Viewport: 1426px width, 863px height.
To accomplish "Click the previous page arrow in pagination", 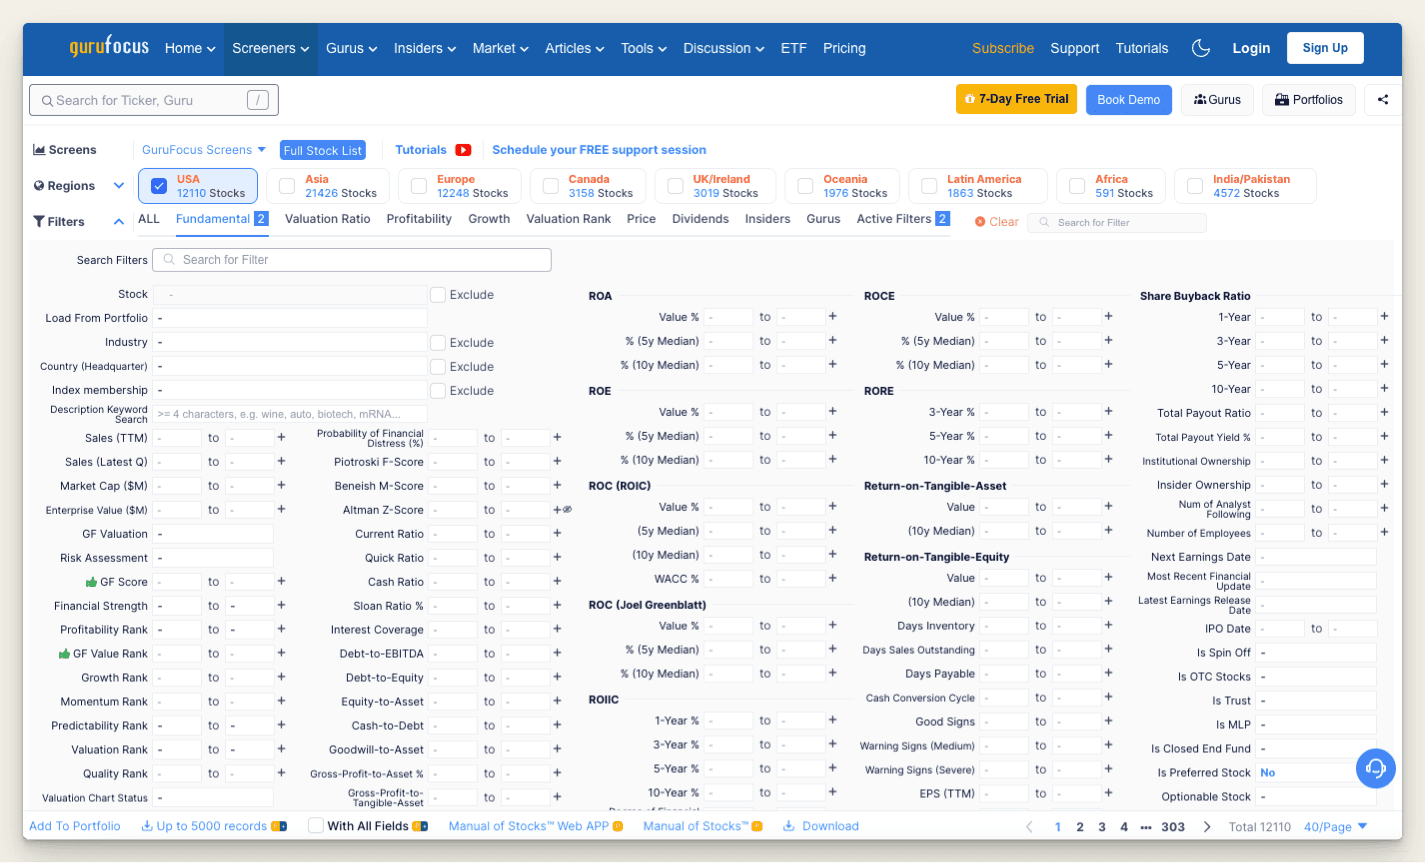I will click(1030, 827).
